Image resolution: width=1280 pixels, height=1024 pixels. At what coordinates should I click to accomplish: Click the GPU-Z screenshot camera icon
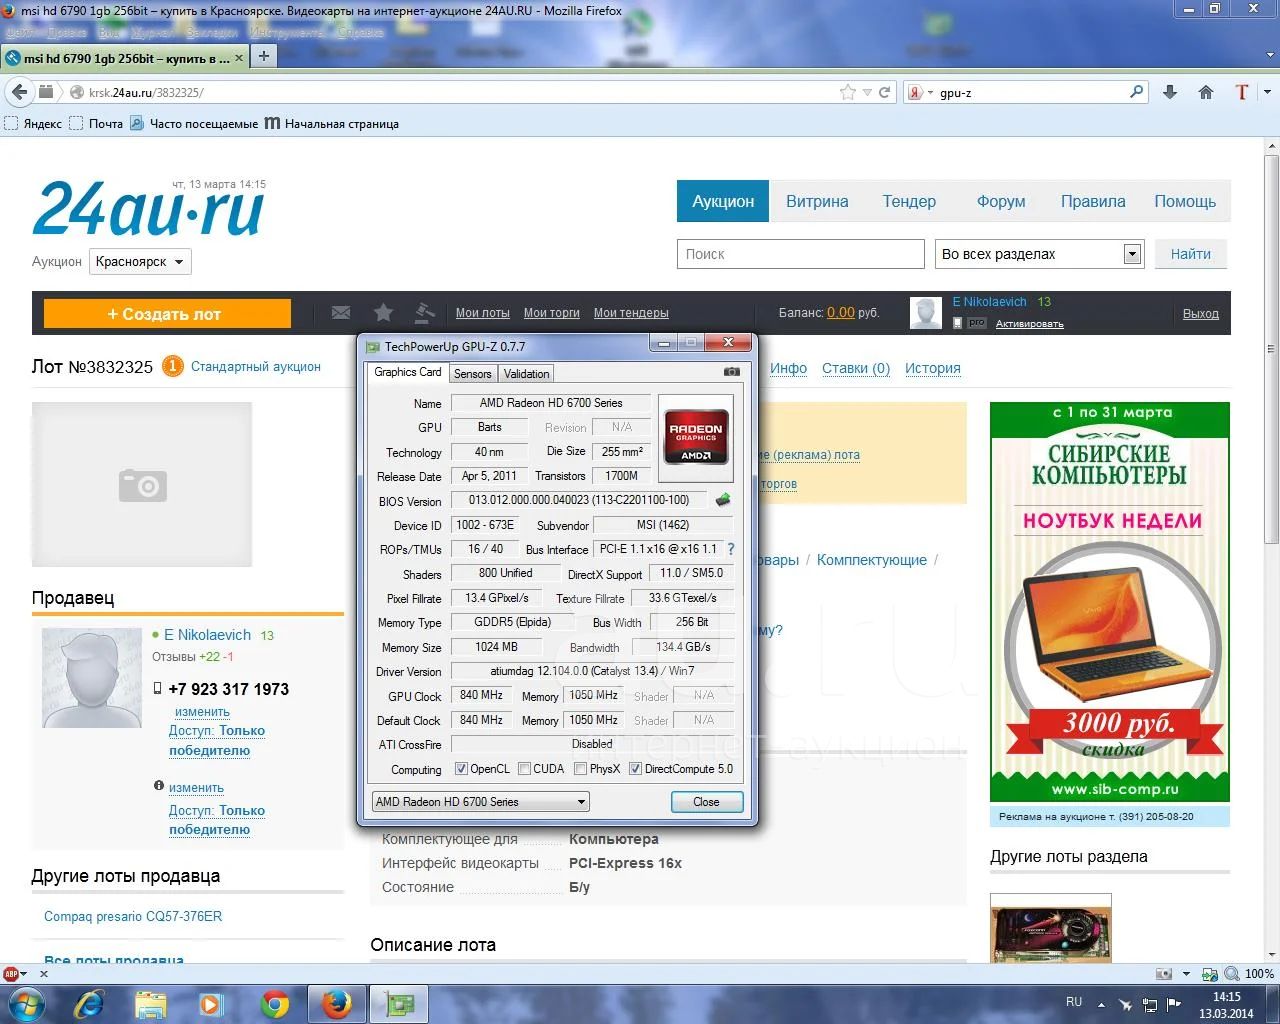point(732,372)
